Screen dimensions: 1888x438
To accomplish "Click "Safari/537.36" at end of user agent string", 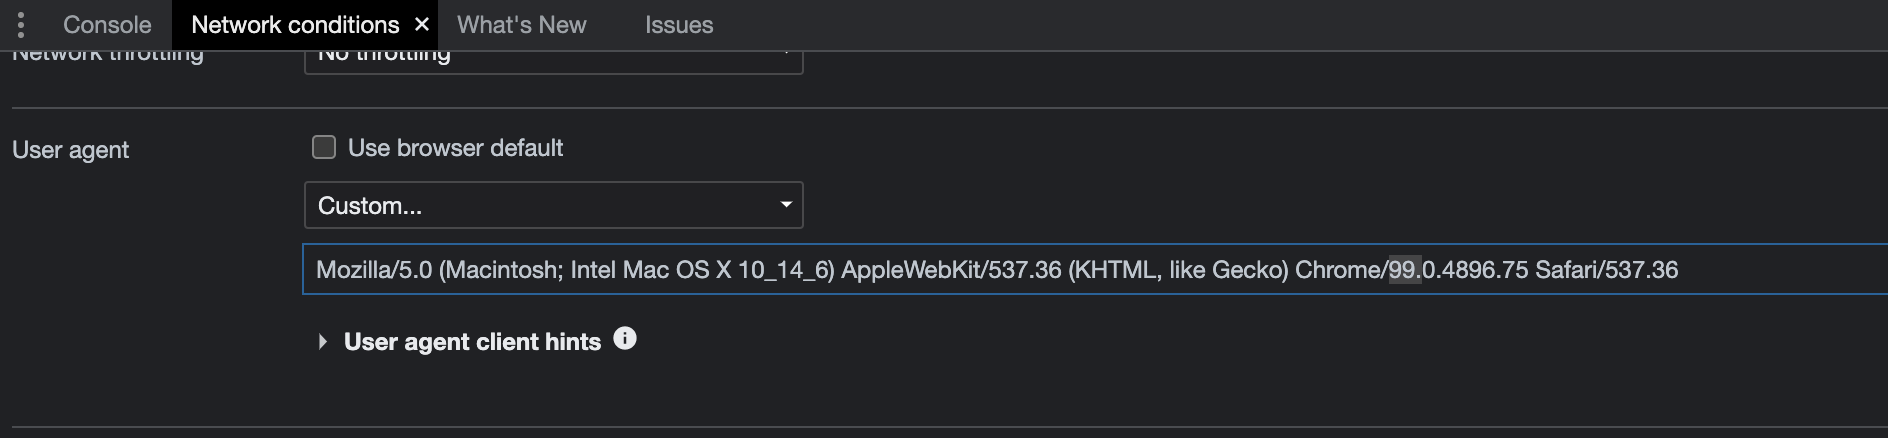I will (1606, 270).
